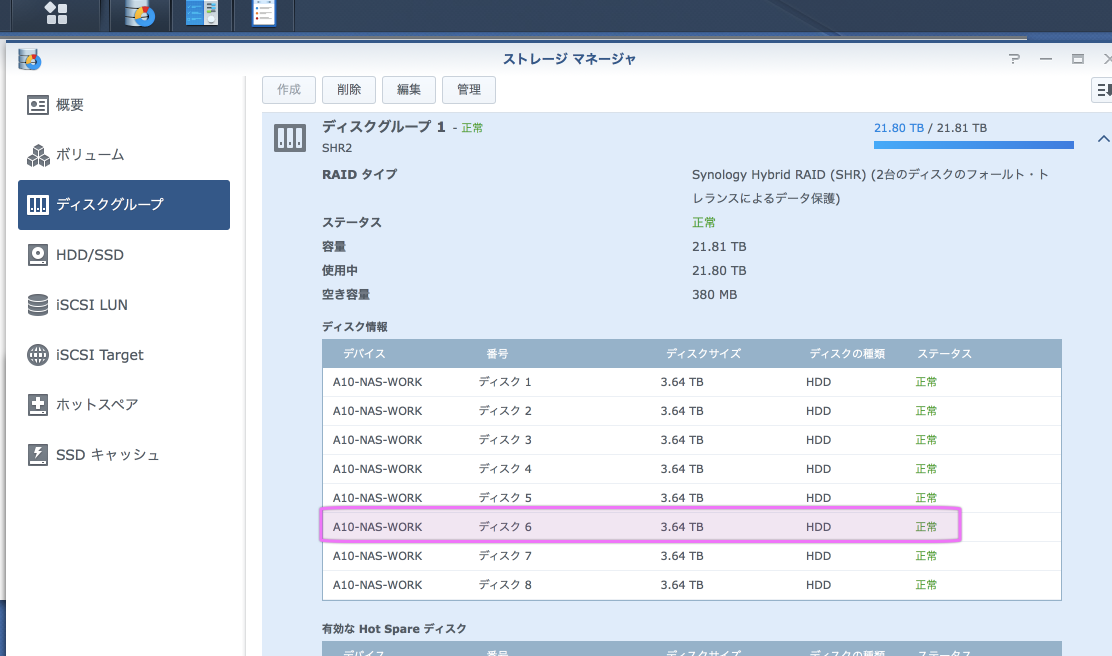Switch to the SSD キャッシュ section
This screenshot has height=656, width=1112.
click(107, 455)
